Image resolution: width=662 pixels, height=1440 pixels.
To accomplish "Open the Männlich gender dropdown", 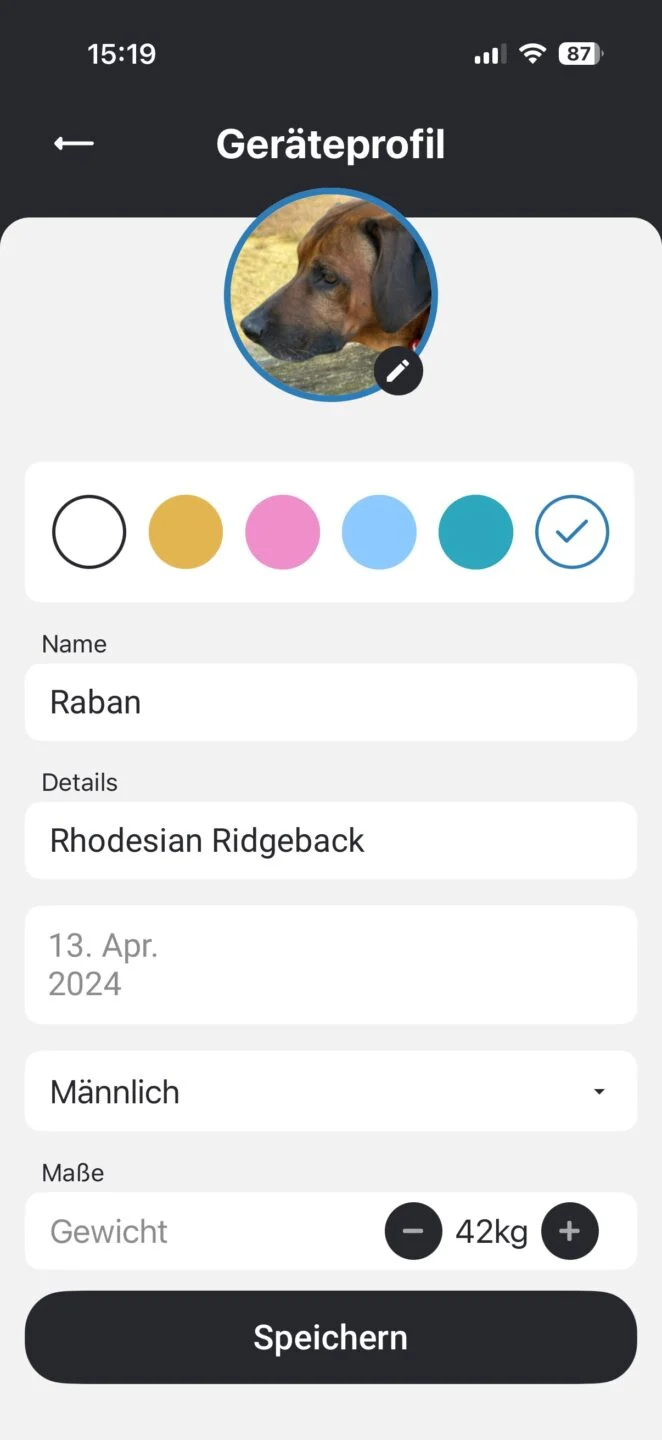I will [x=330, y=1091].
